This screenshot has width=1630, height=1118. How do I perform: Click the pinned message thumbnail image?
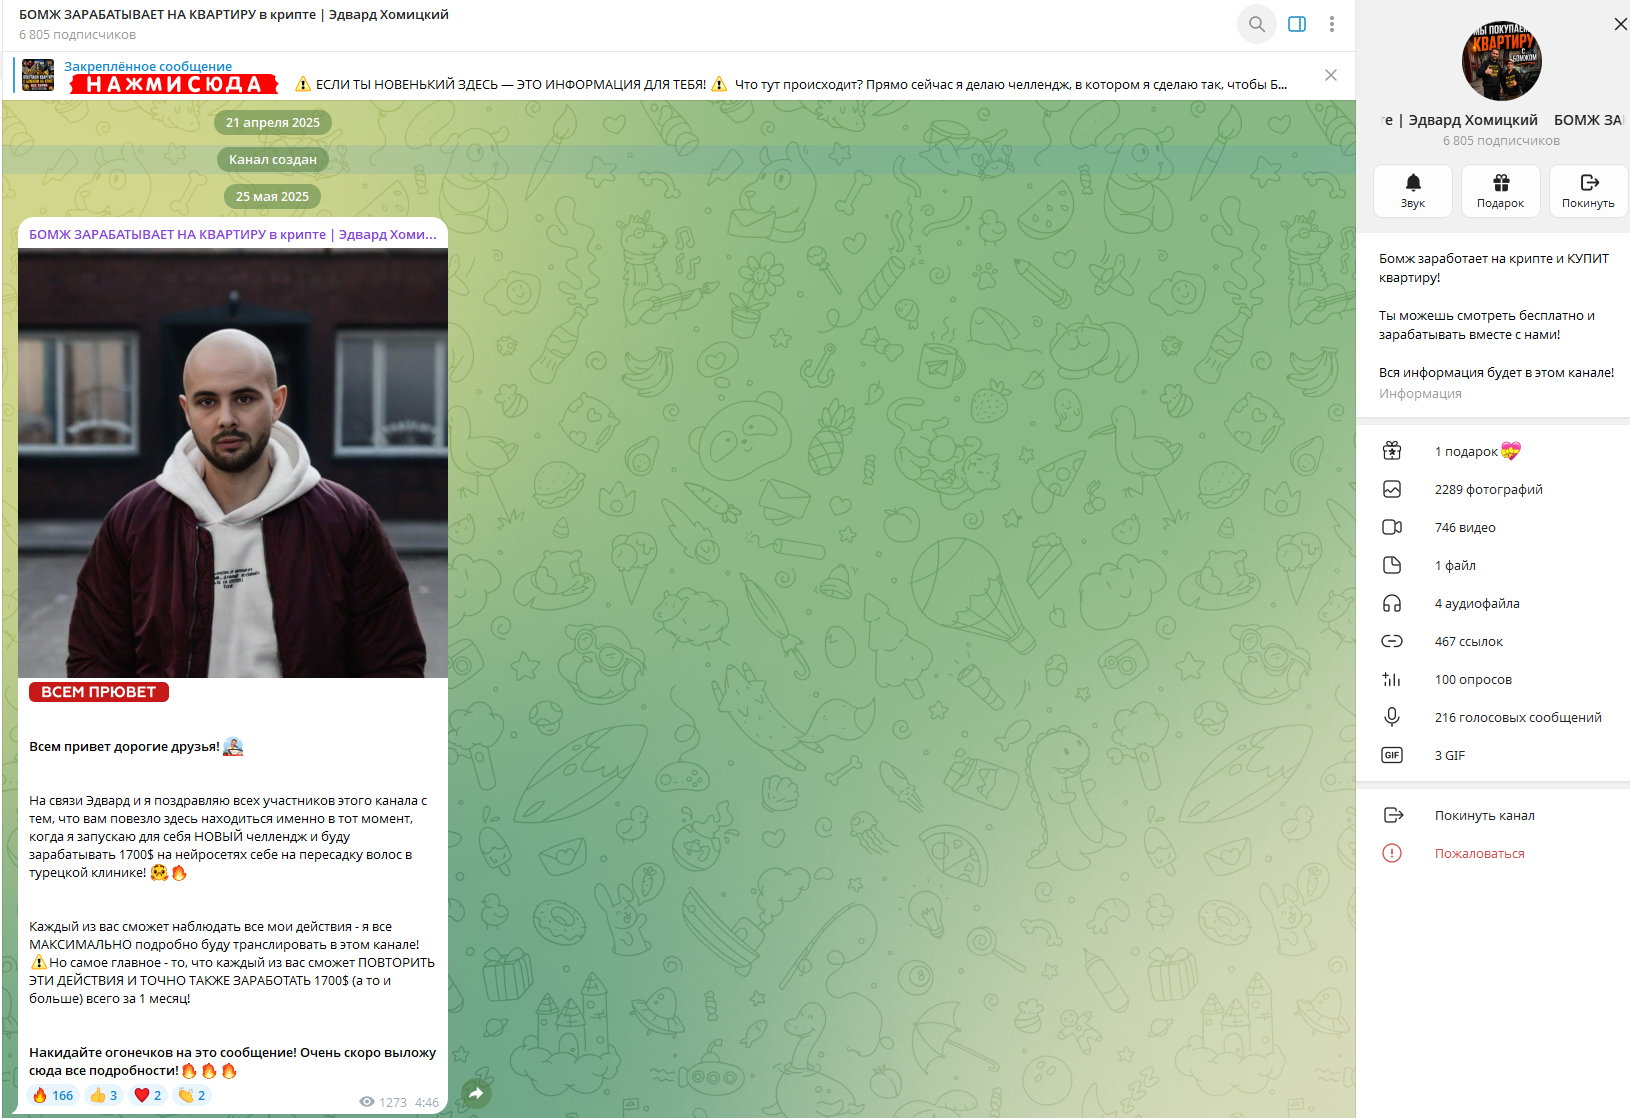[38, 75]
